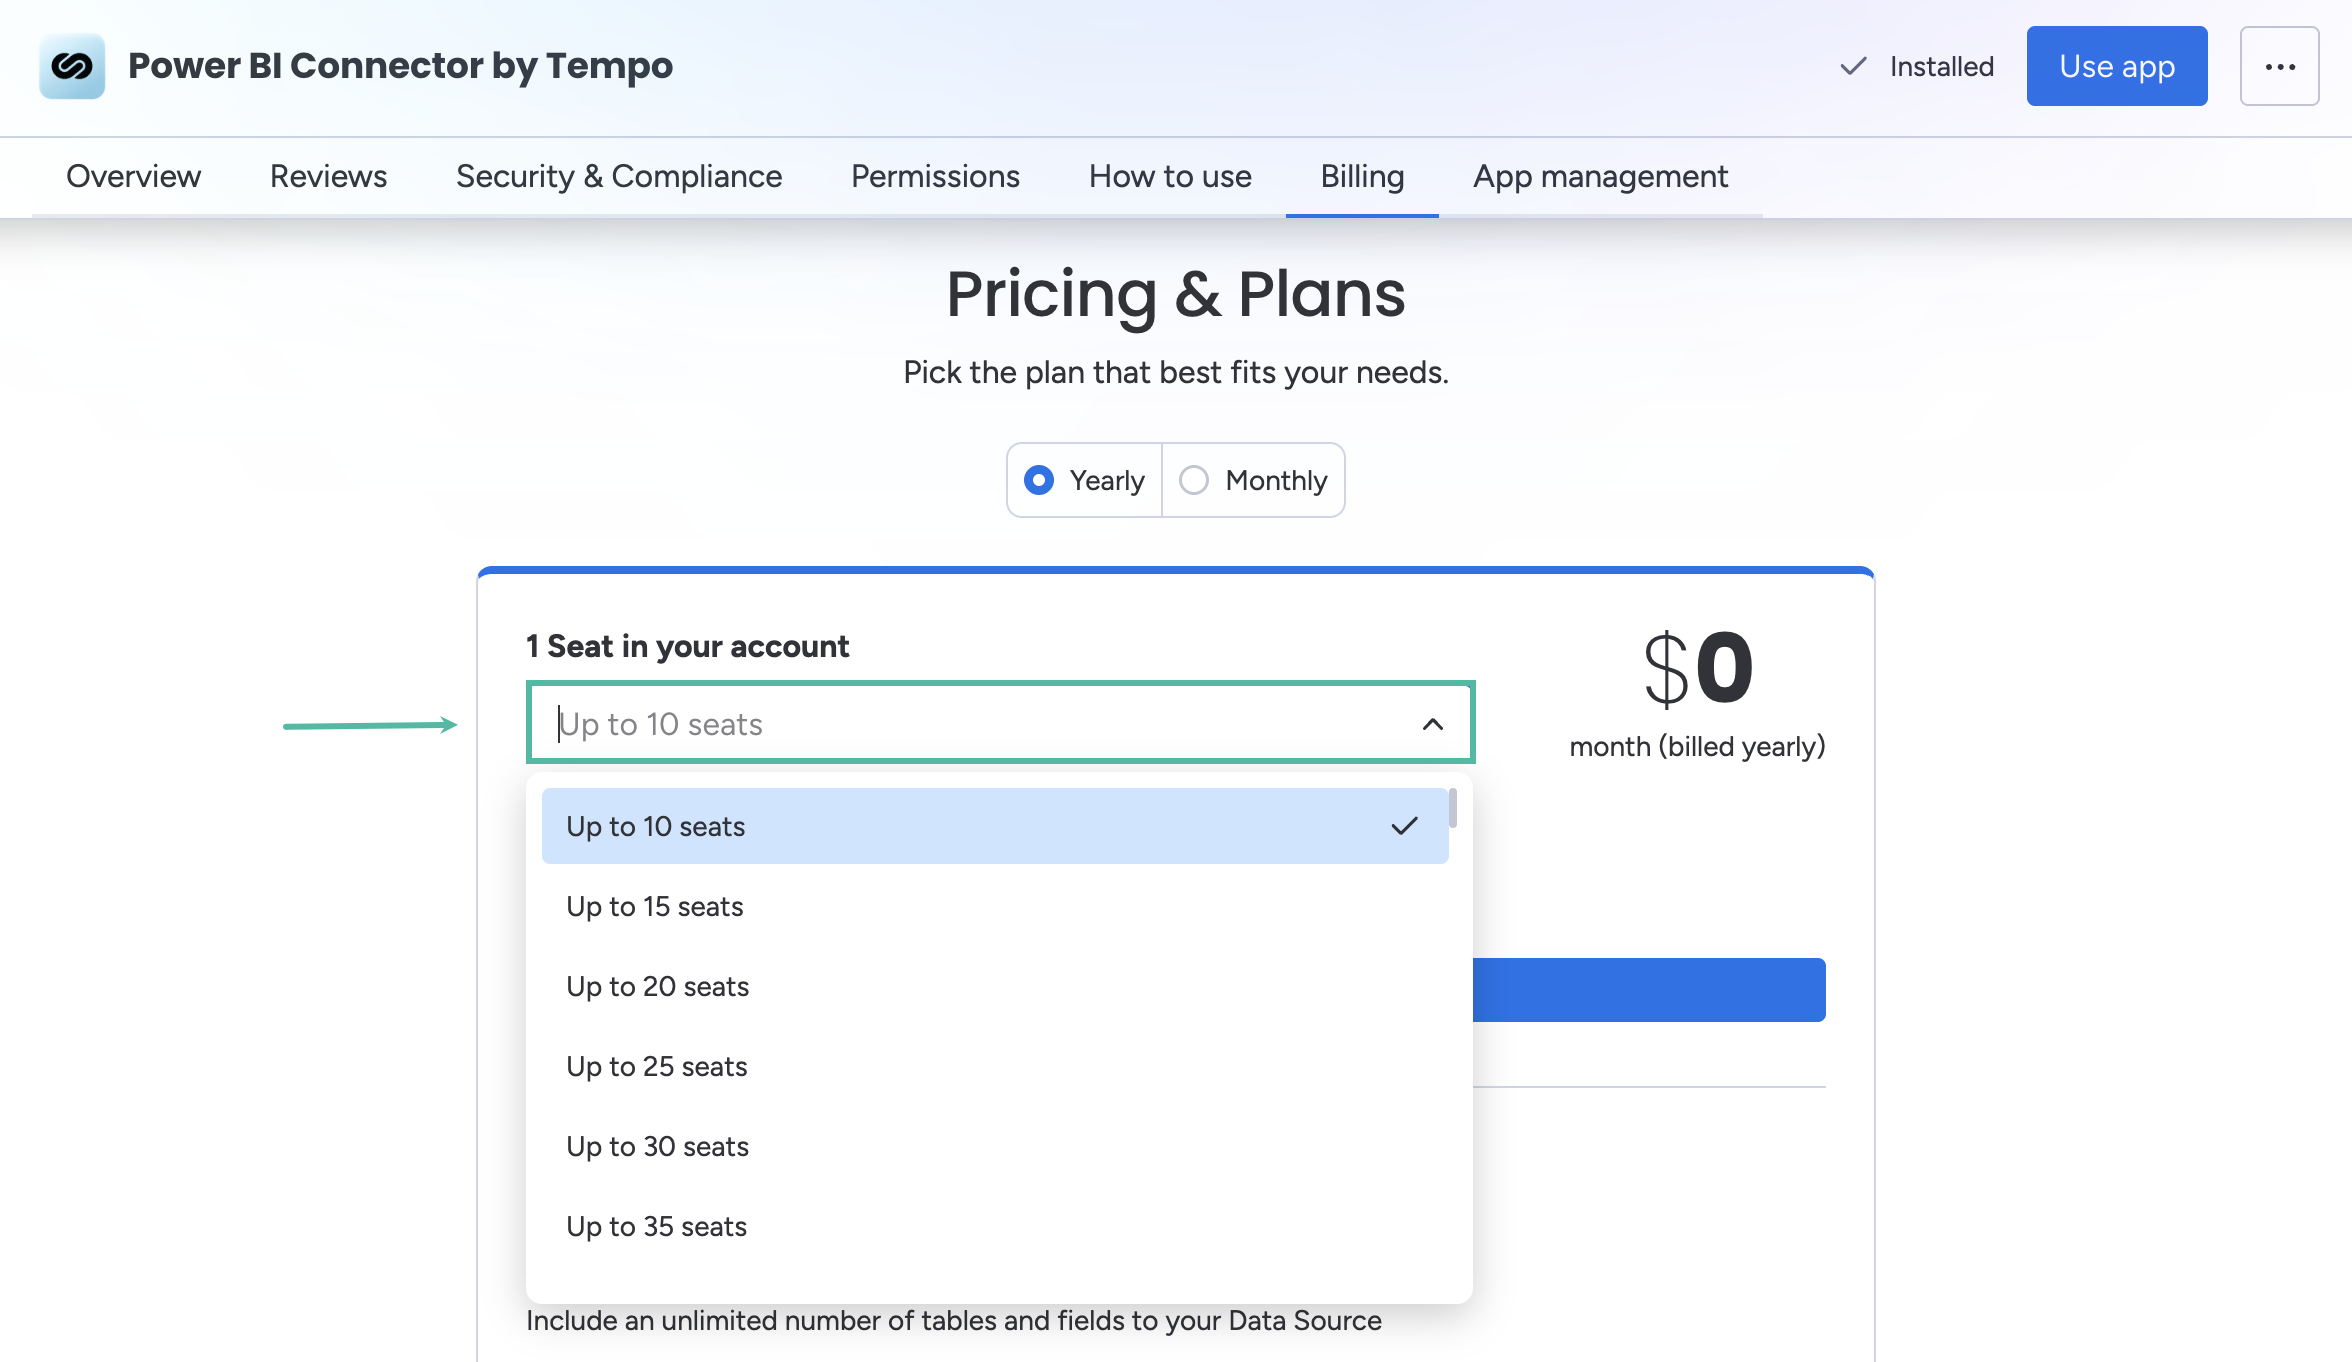
Task: Choose Up to 30 seats option
Action: tap(995, 1146)
